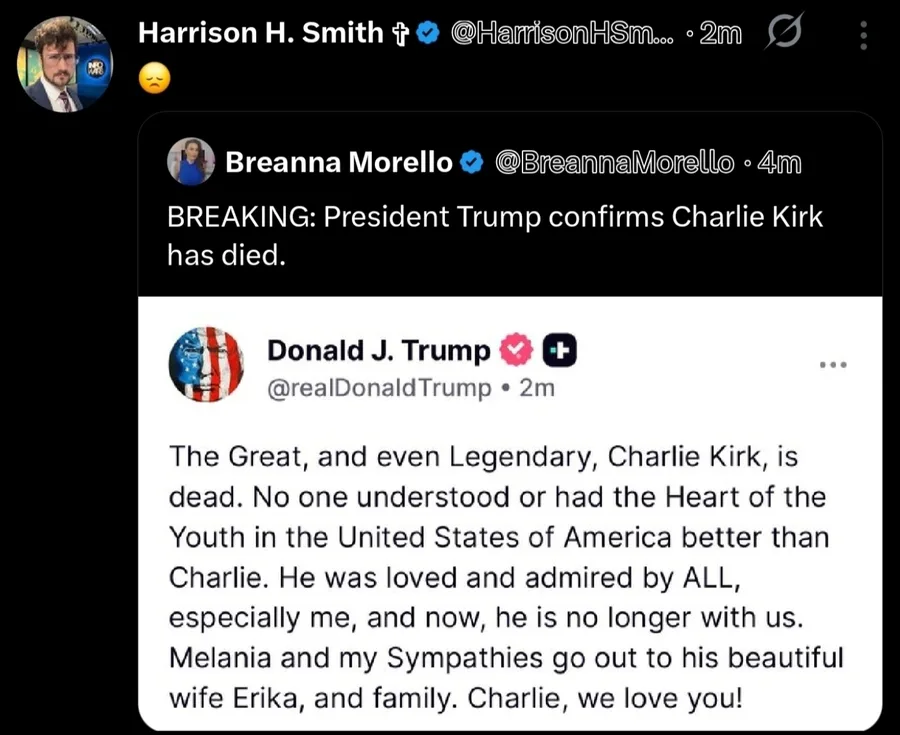
Task: Open Breanna Morello's avatar
Action: point(190,161)
